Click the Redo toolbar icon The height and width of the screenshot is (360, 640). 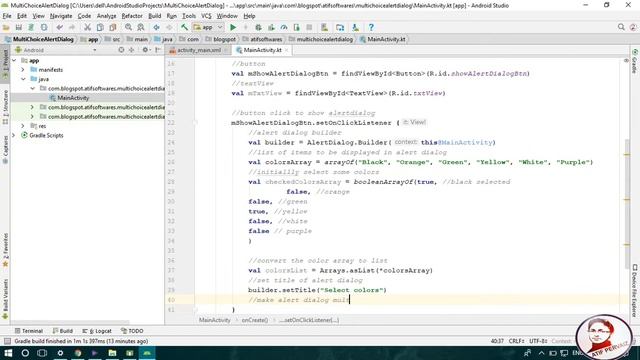(x=72, y=27)
